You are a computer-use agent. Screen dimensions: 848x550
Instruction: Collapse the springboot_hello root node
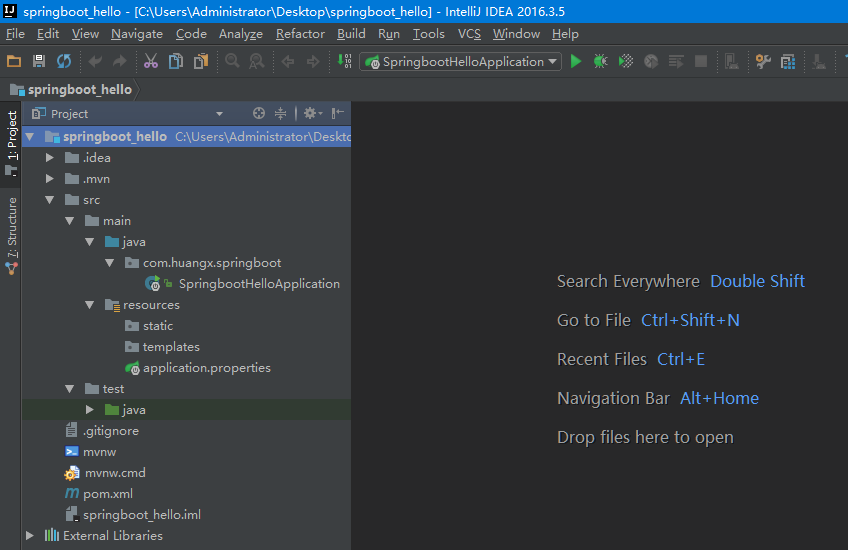(x=30, y=136)
